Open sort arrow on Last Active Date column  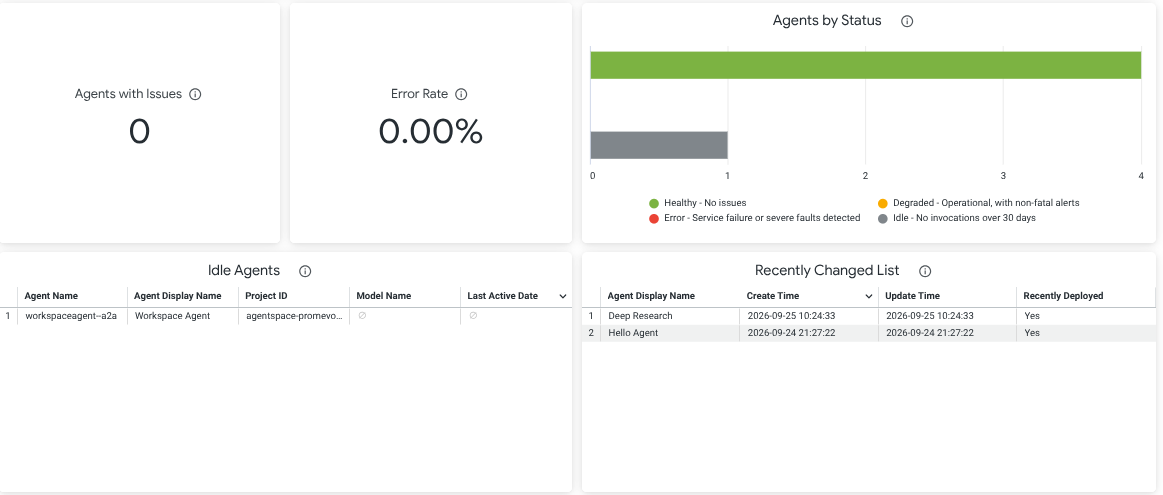click(x=563, y=296)
